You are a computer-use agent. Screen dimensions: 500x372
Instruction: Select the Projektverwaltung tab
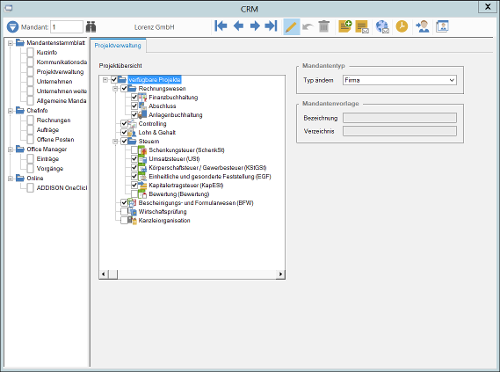pos(118,46)
